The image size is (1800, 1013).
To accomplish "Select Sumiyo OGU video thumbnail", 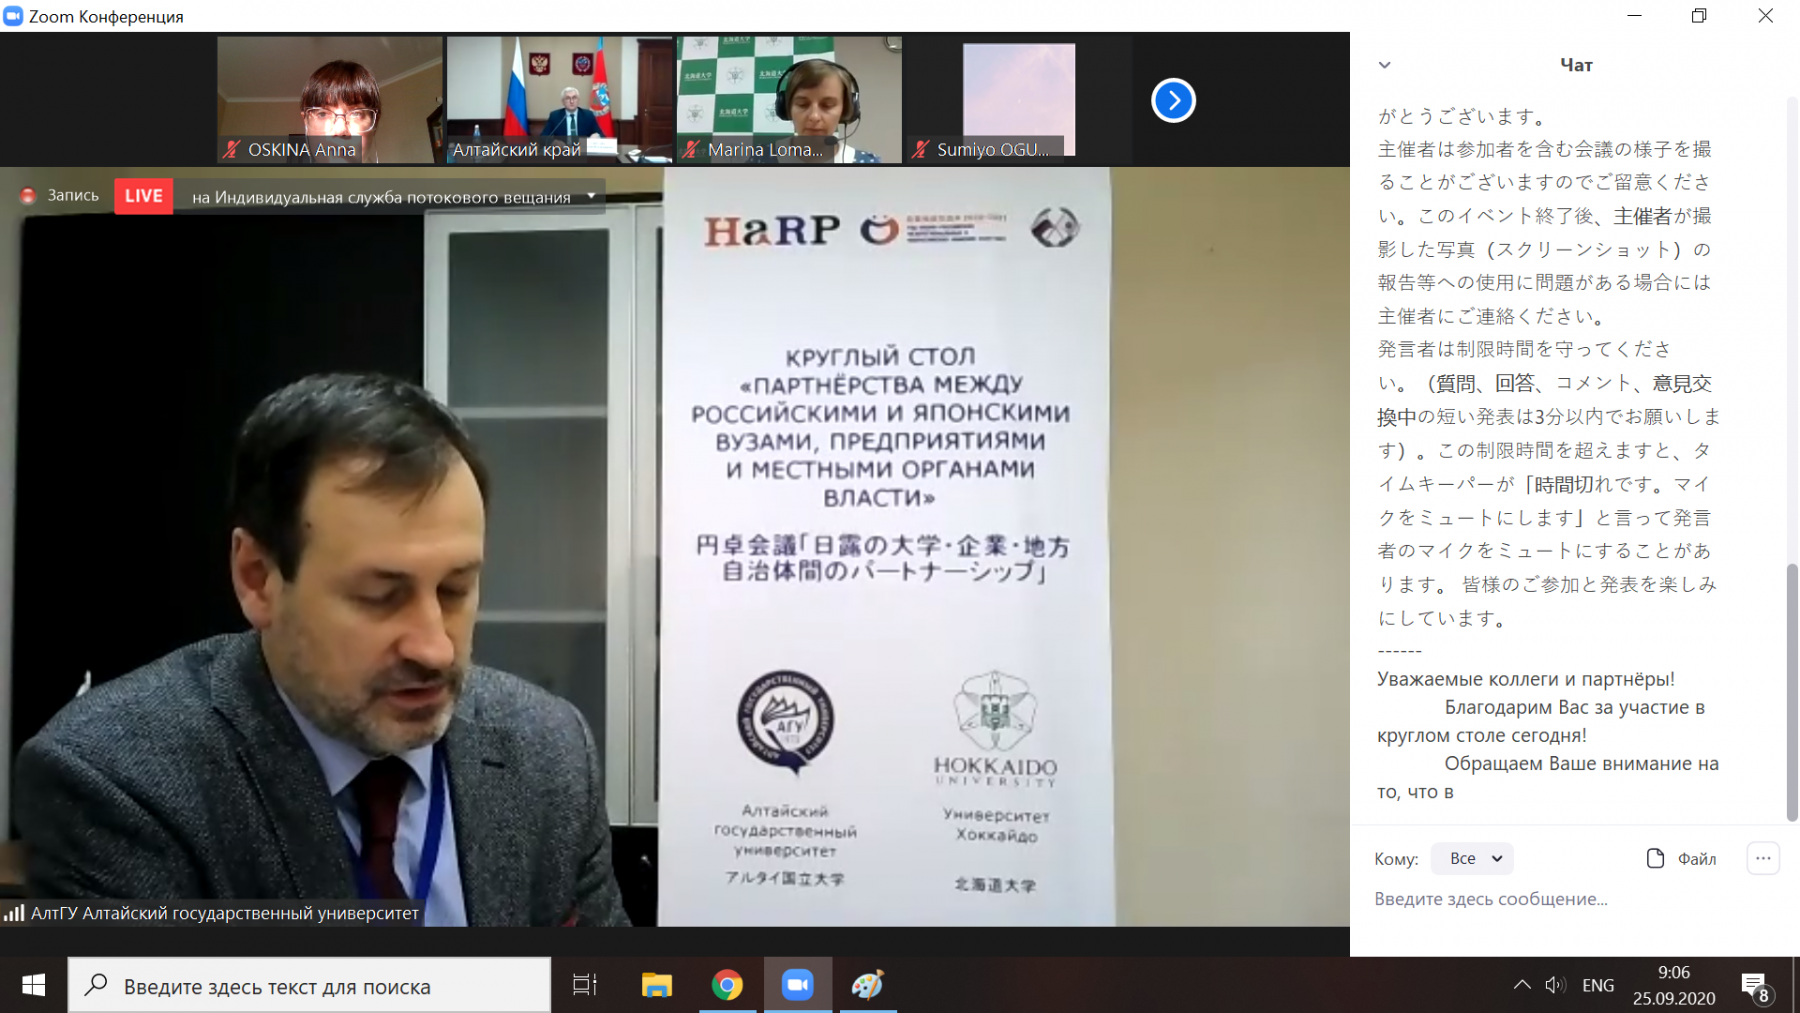I will click(x=1019, y=100).
